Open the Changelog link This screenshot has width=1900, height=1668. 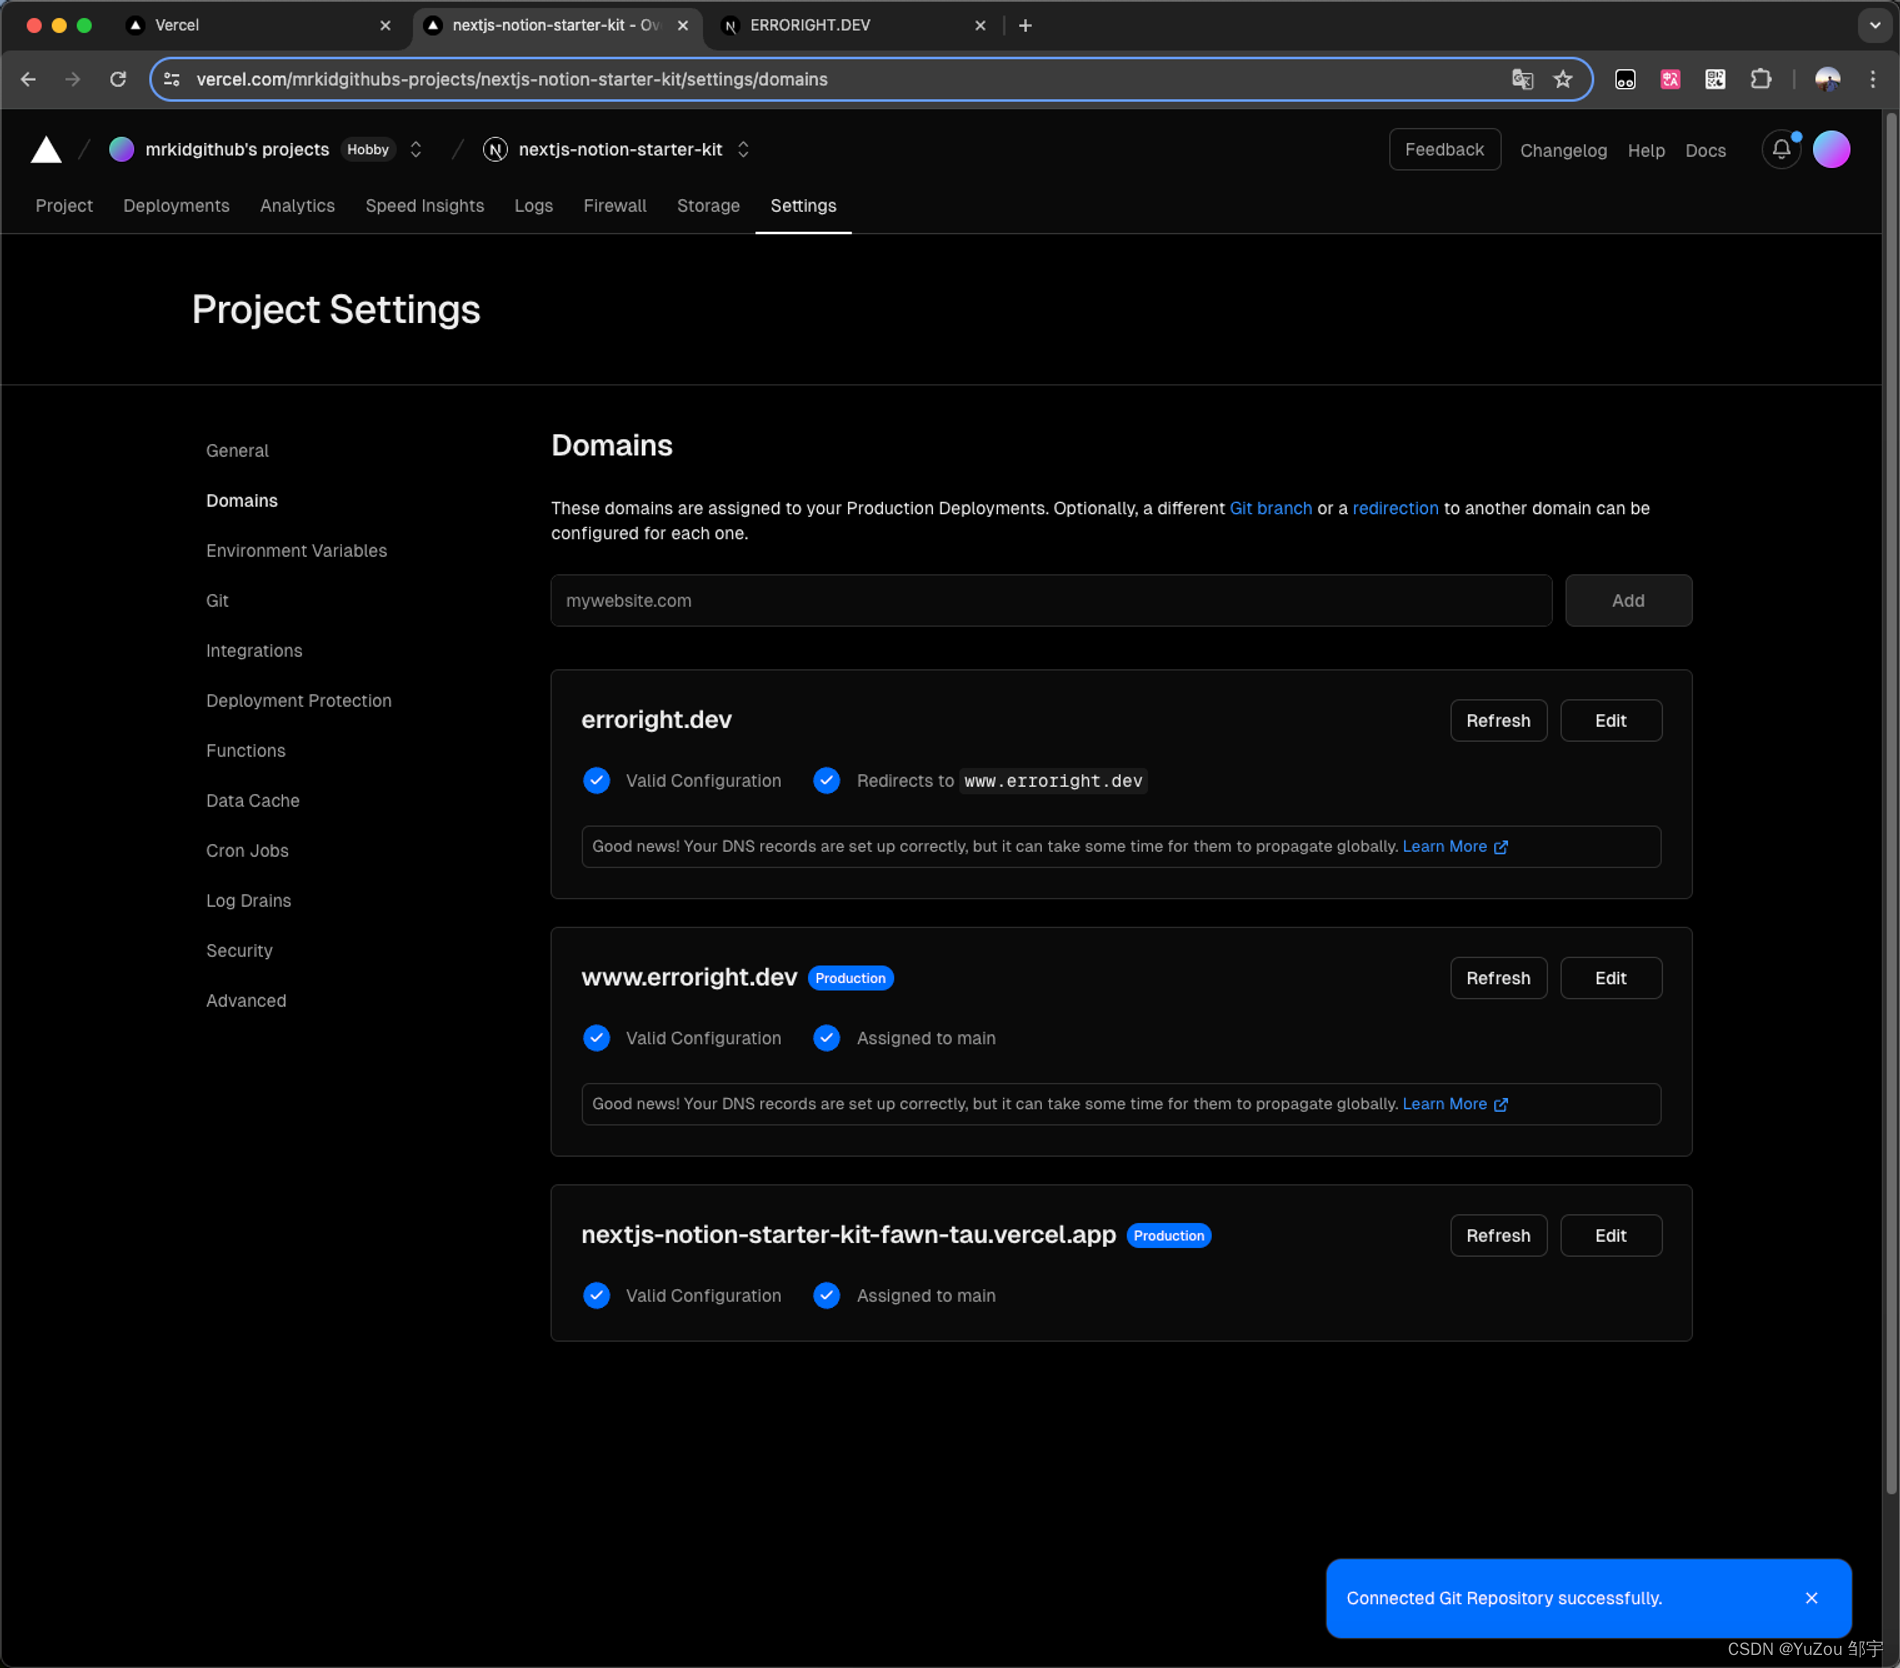(x=1563, y=151)
